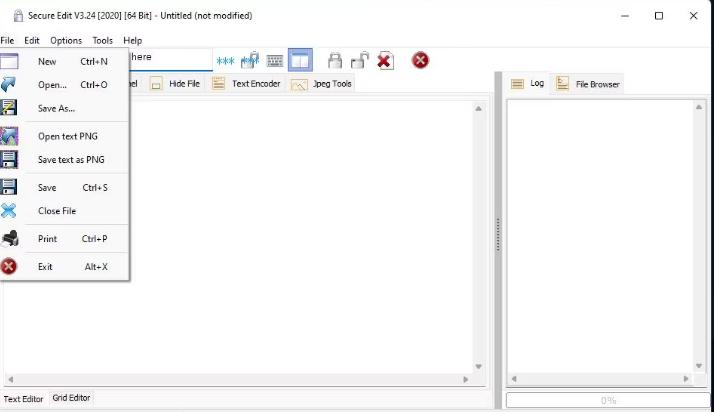Image resolution: width=715 pixels, height=414 pixels.
Task: Click the red circle X toolbar icon
Action: click(420, 60)
